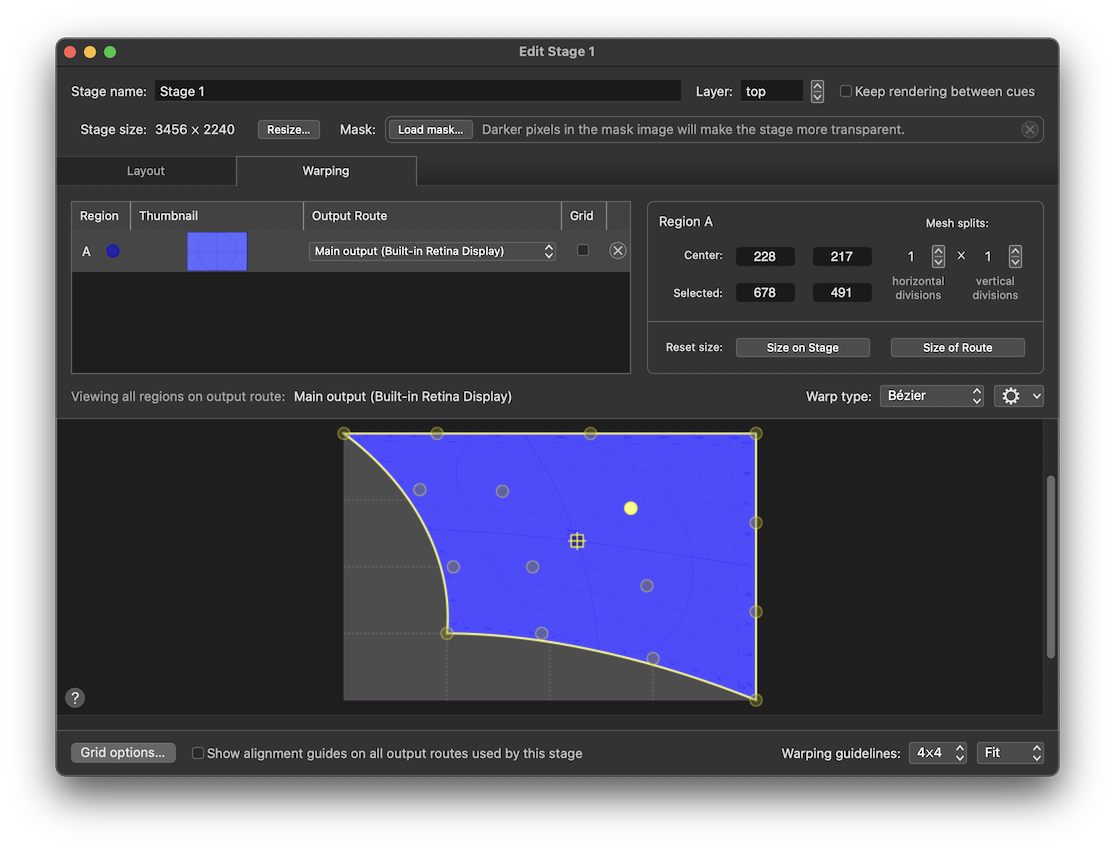The image size is (1115, 850).
Task: Open the Output Route dropdown for Region A
Action: pos(432,251)
